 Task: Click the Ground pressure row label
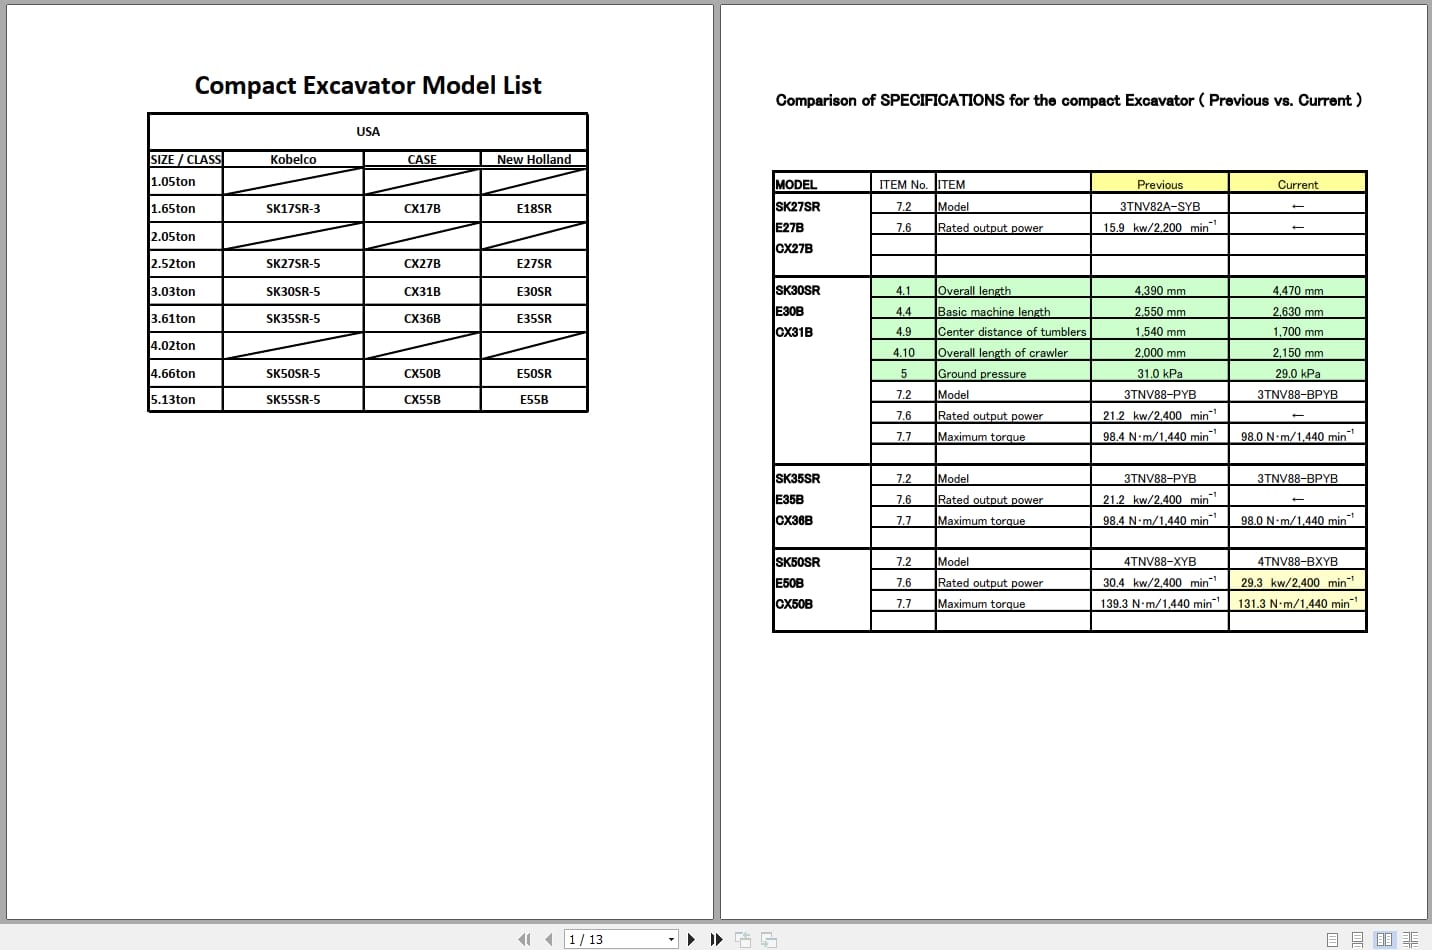pyautogui.click(x=982, y=373)
